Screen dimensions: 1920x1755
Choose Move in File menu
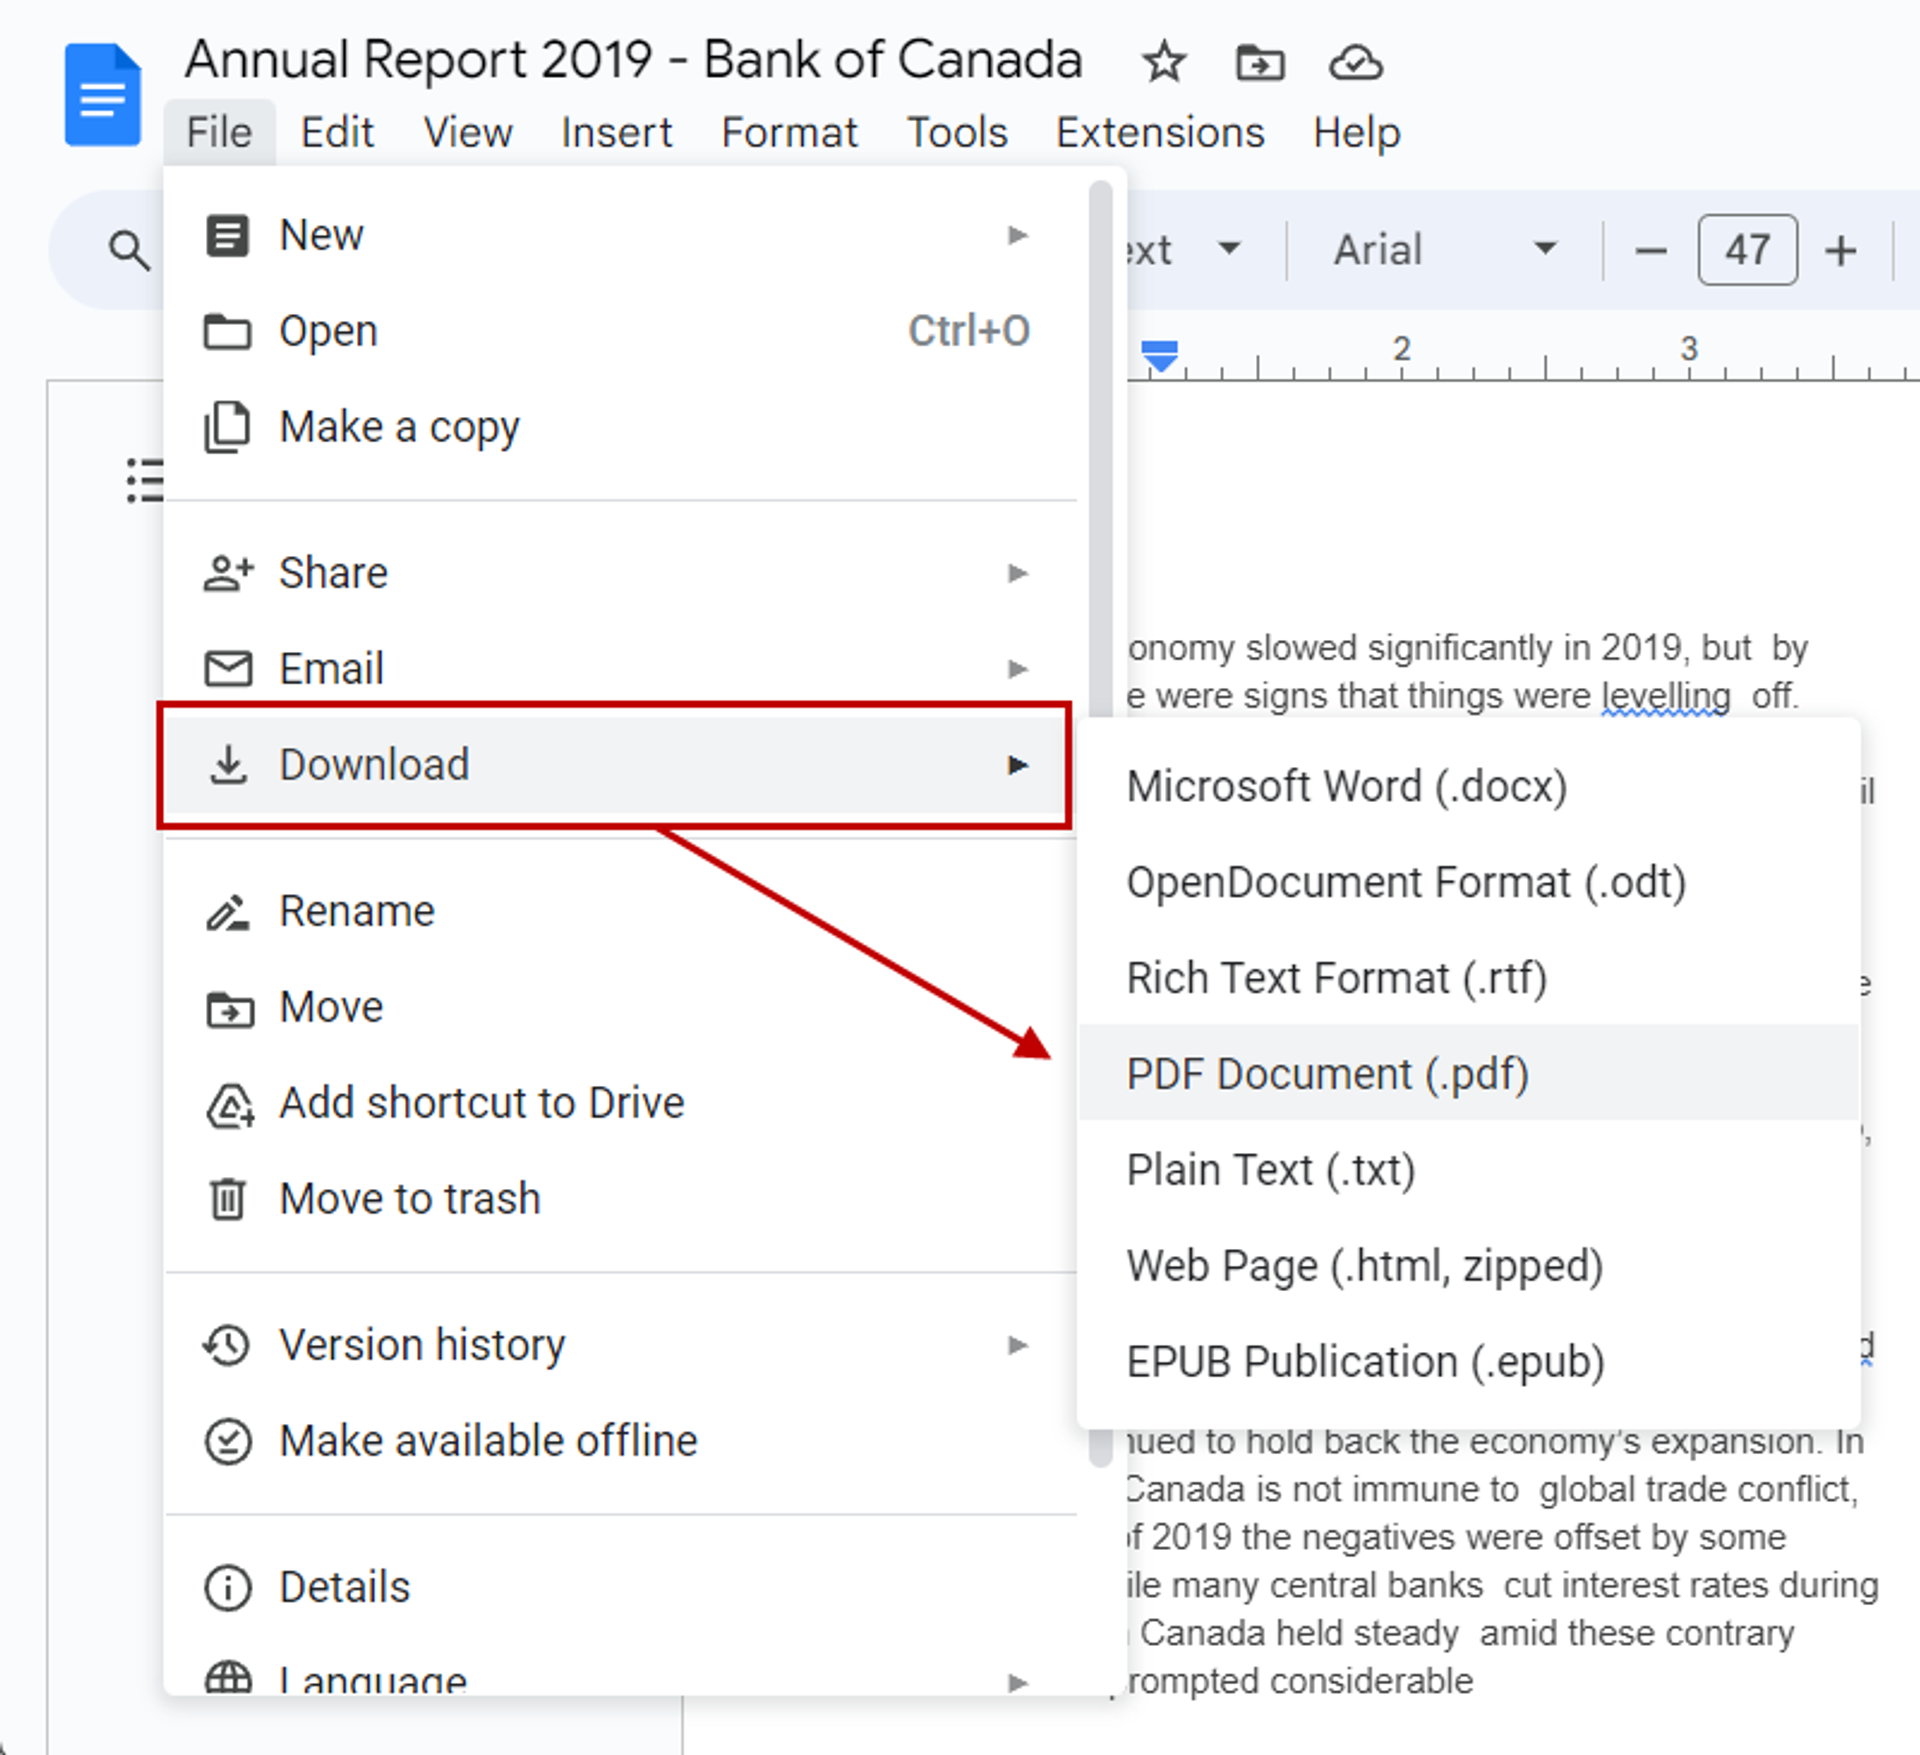[x=620, y=1007]
